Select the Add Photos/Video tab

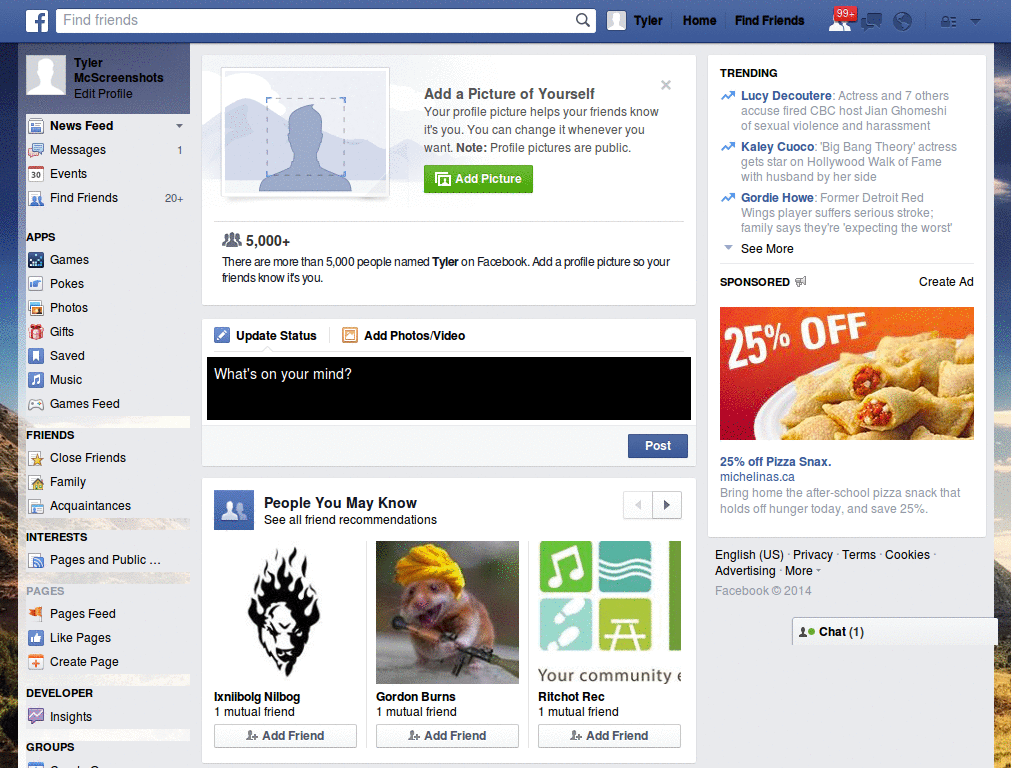point(404,336)
